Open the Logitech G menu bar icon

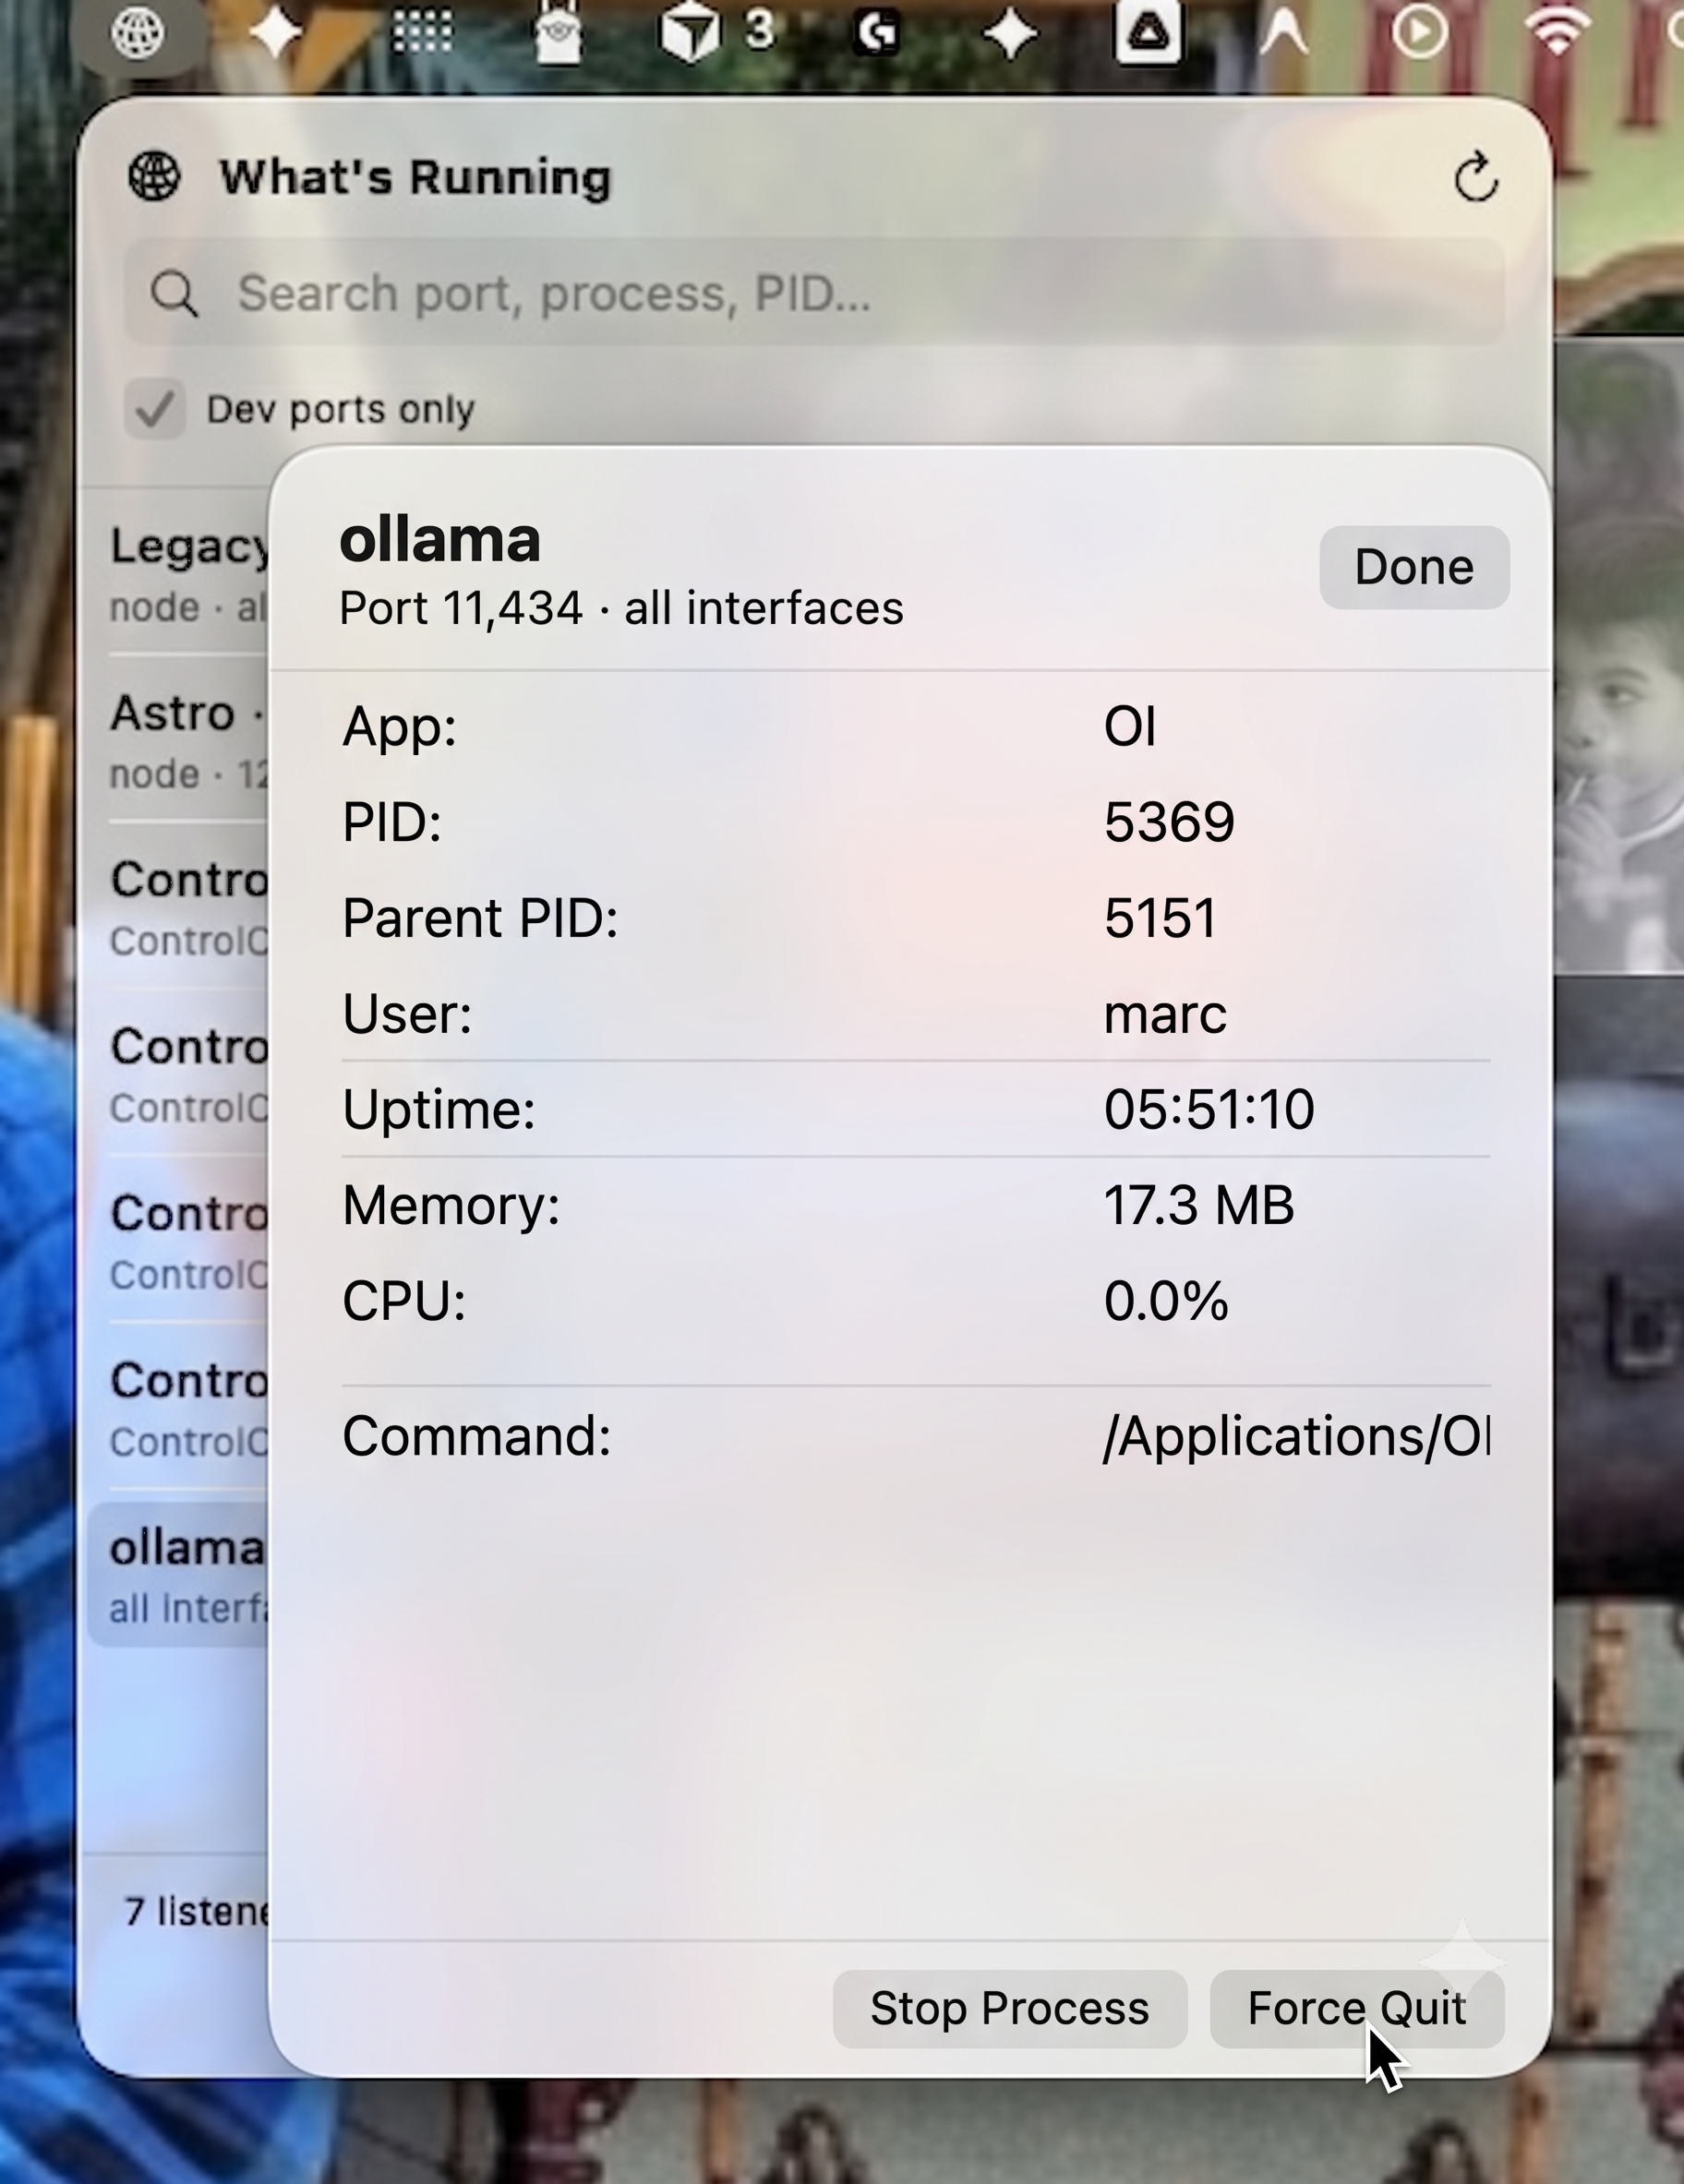877,33
